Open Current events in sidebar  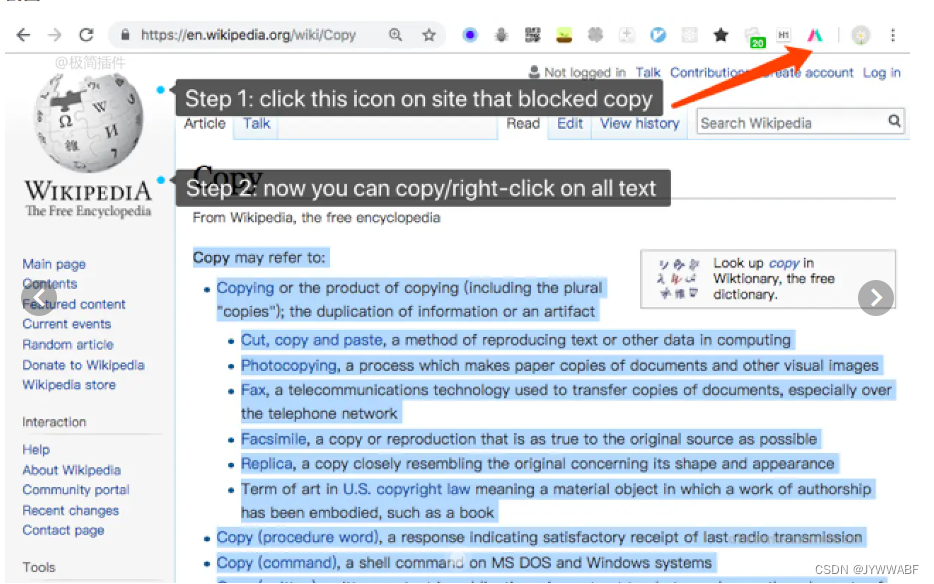click(x=67, y=324)
